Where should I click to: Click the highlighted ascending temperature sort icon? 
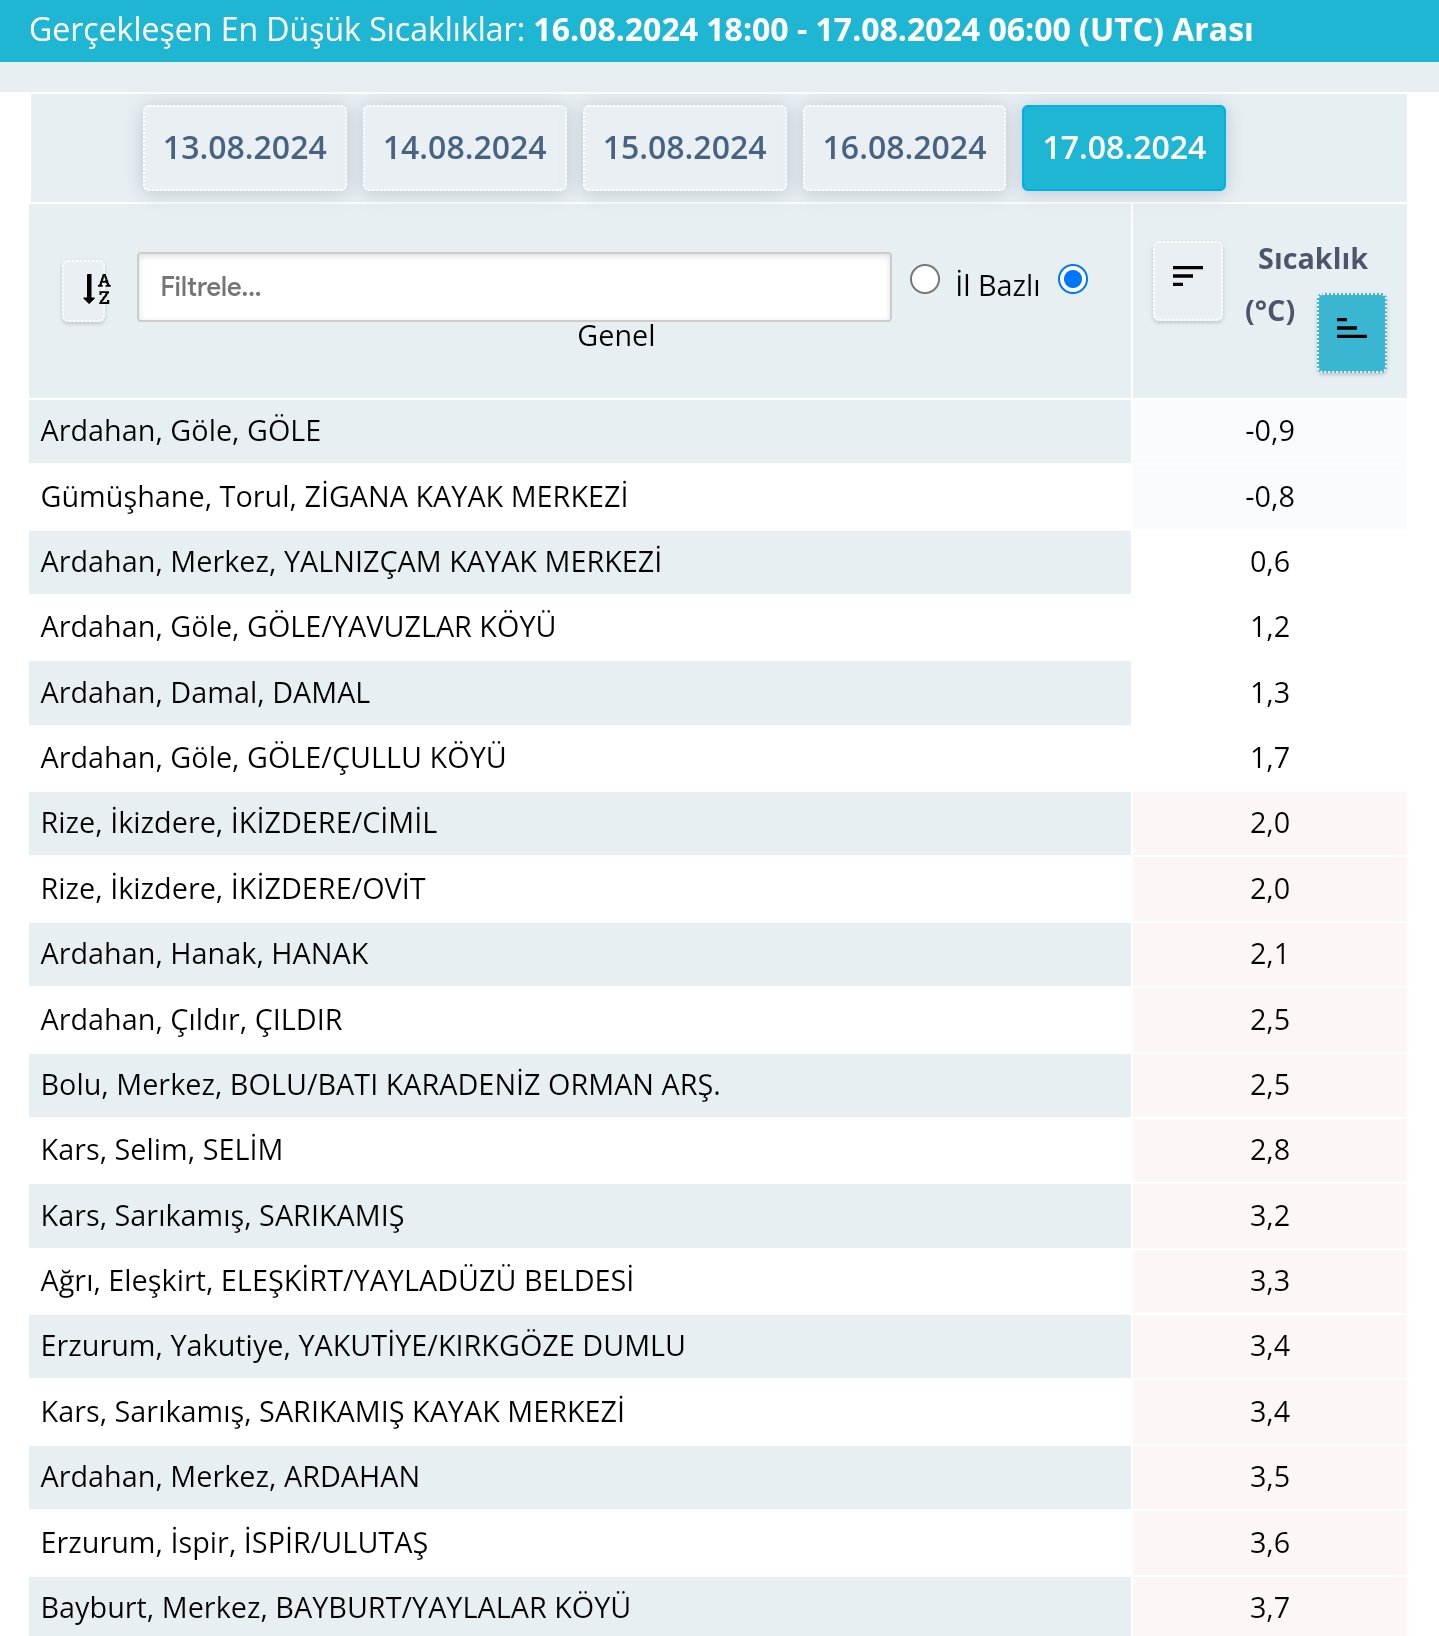(1351, 333)
